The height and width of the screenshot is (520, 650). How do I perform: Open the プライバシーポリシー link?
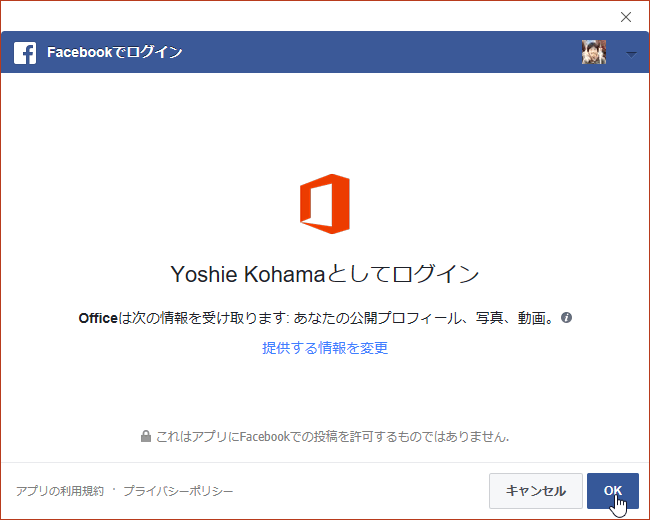178,491
